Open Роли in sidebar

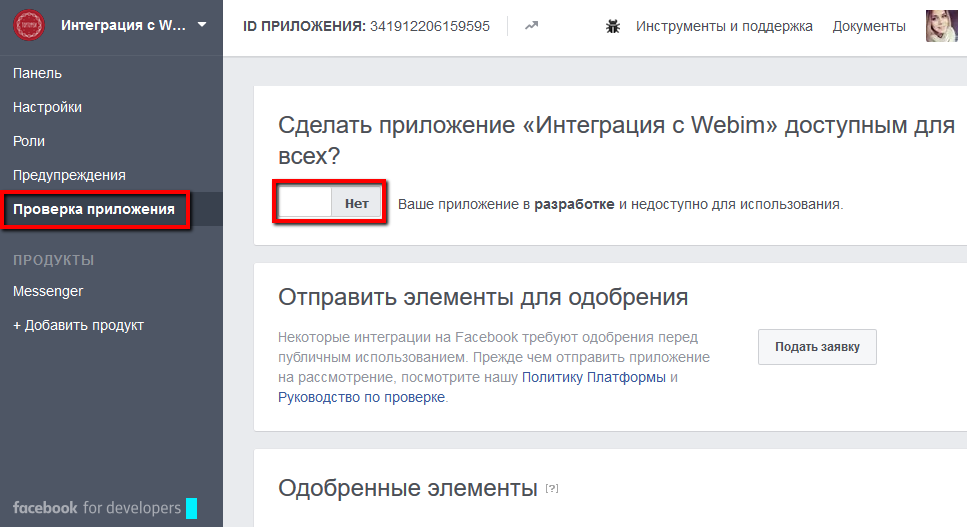click(x=29, y=141)
